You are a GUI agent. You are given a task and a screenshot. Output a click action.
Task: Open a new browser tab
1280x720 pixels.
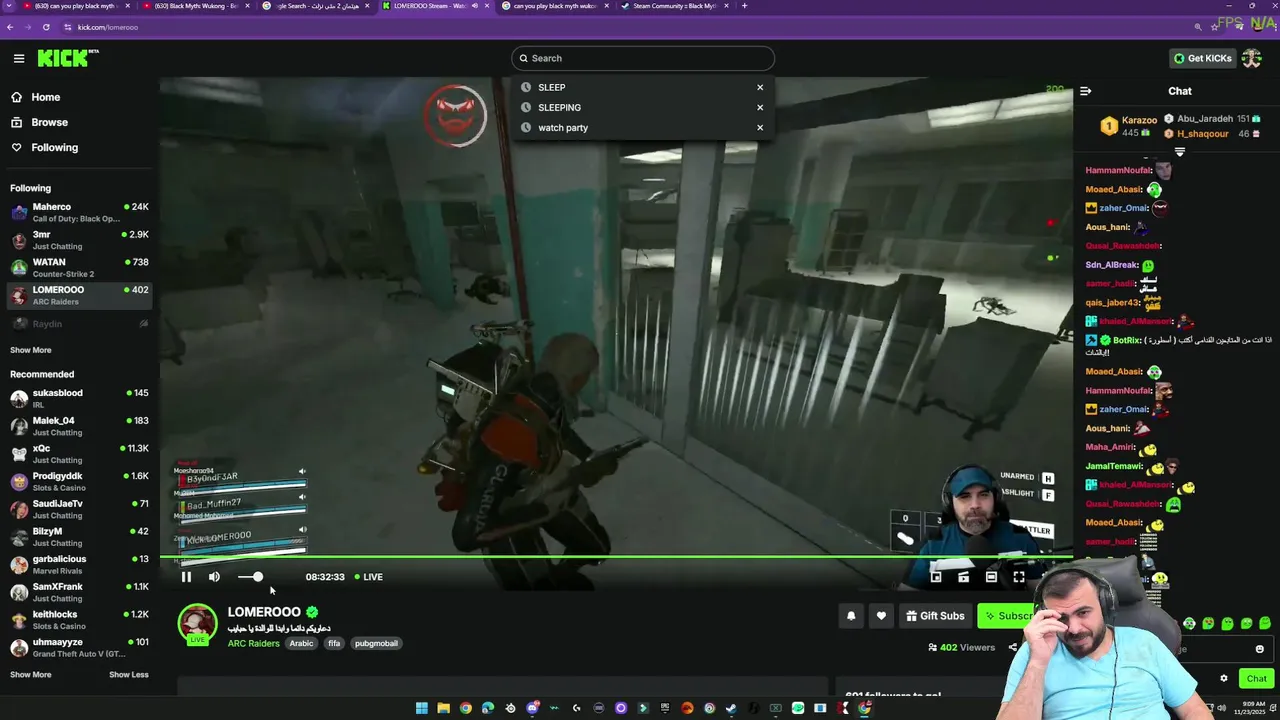click(744, 6)
